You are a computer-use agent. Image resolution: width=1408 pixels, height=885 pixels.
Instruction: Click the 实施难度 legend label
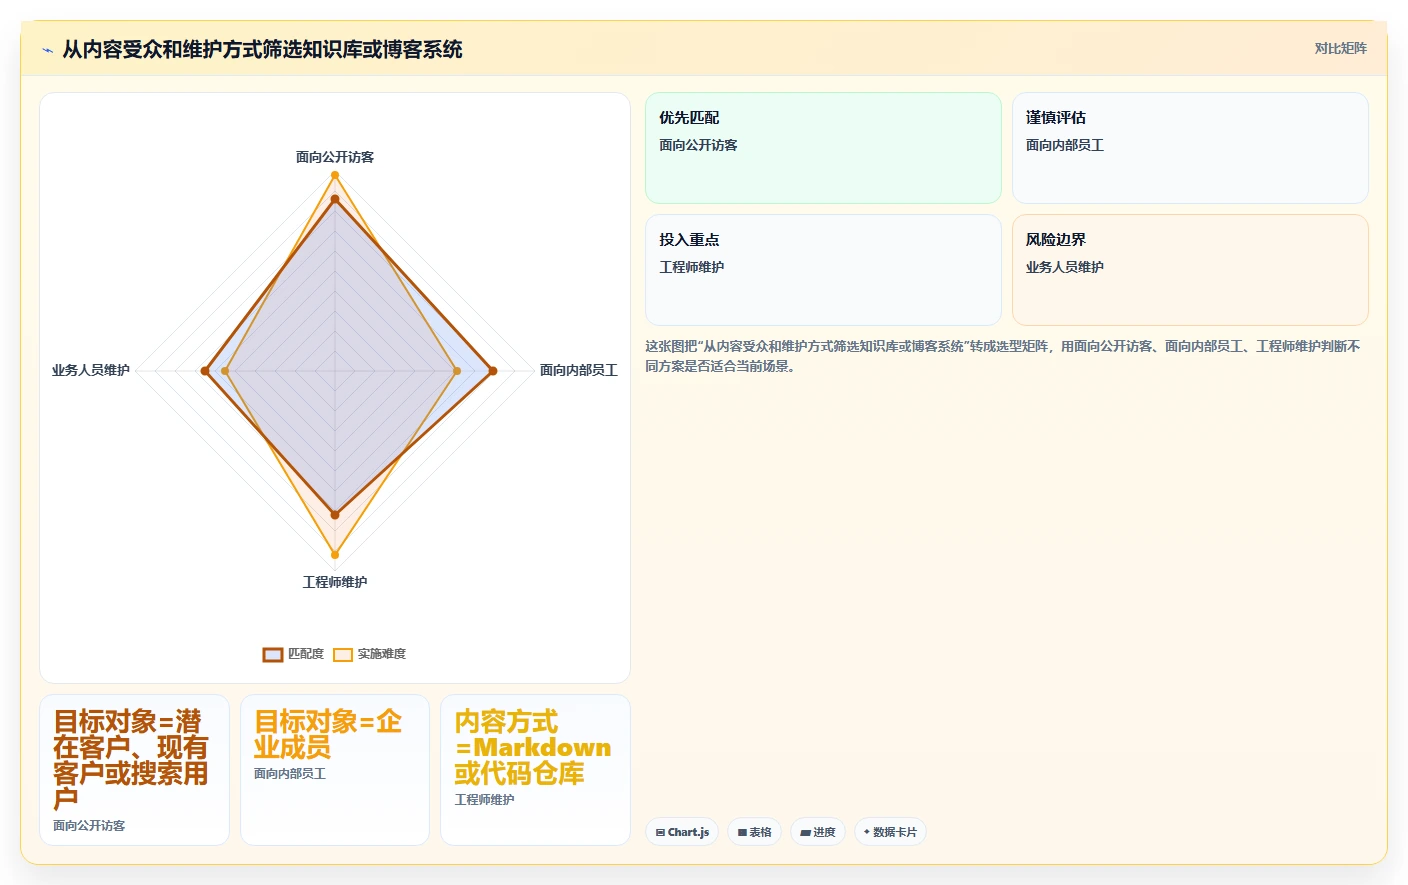[x=382, y=654]
